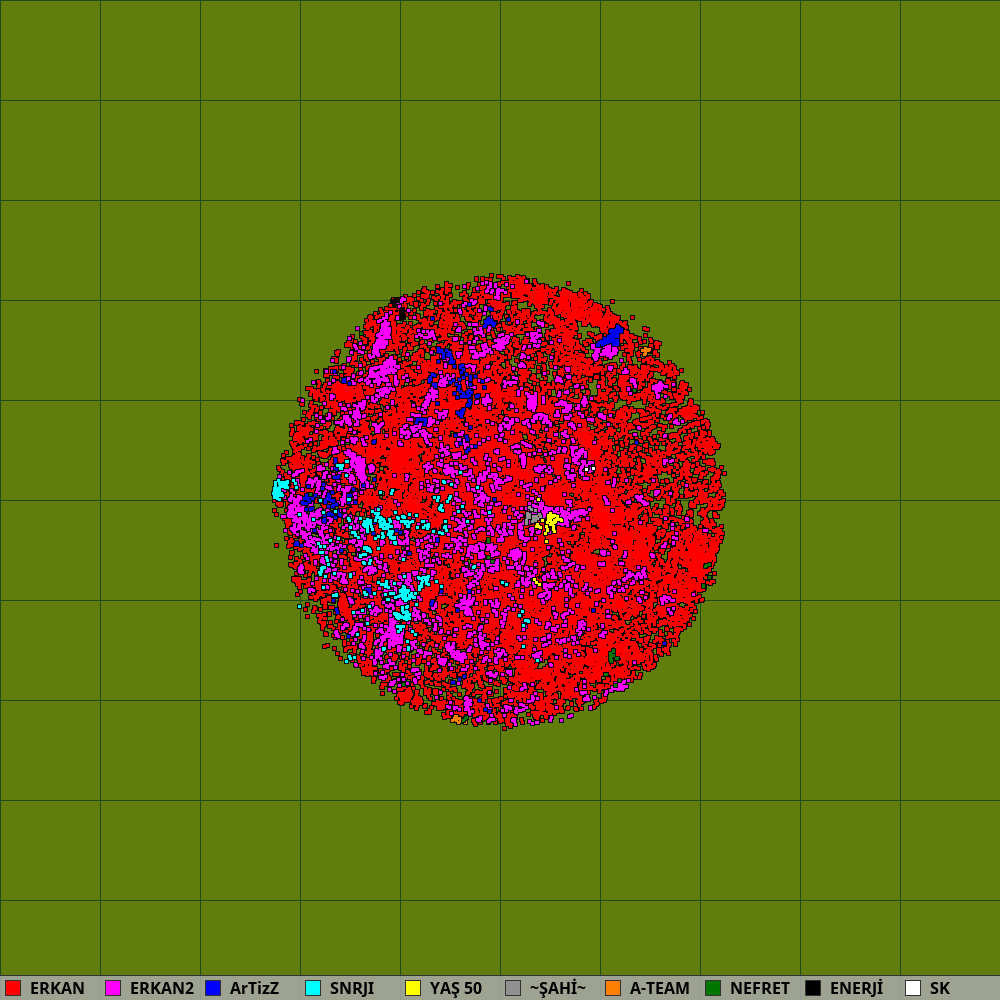1000x1000 pixels.
Task: Click the YAŞ 50 legend label
Action: 455,988
